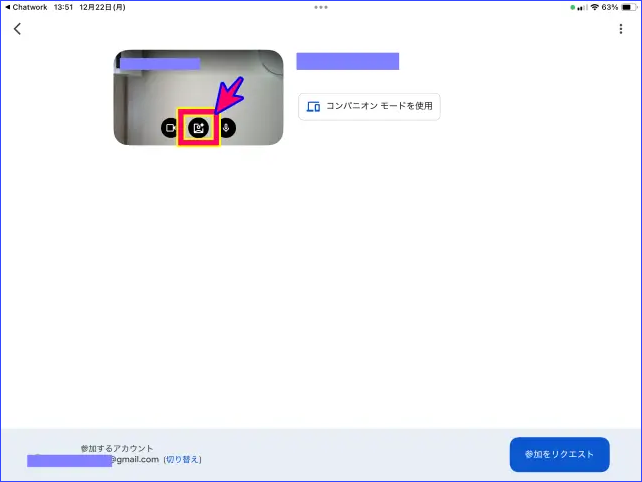This screenshot has width=642, height=482.
Task: Go back with the left chevron arrow
Action: [x=17, y=29]
